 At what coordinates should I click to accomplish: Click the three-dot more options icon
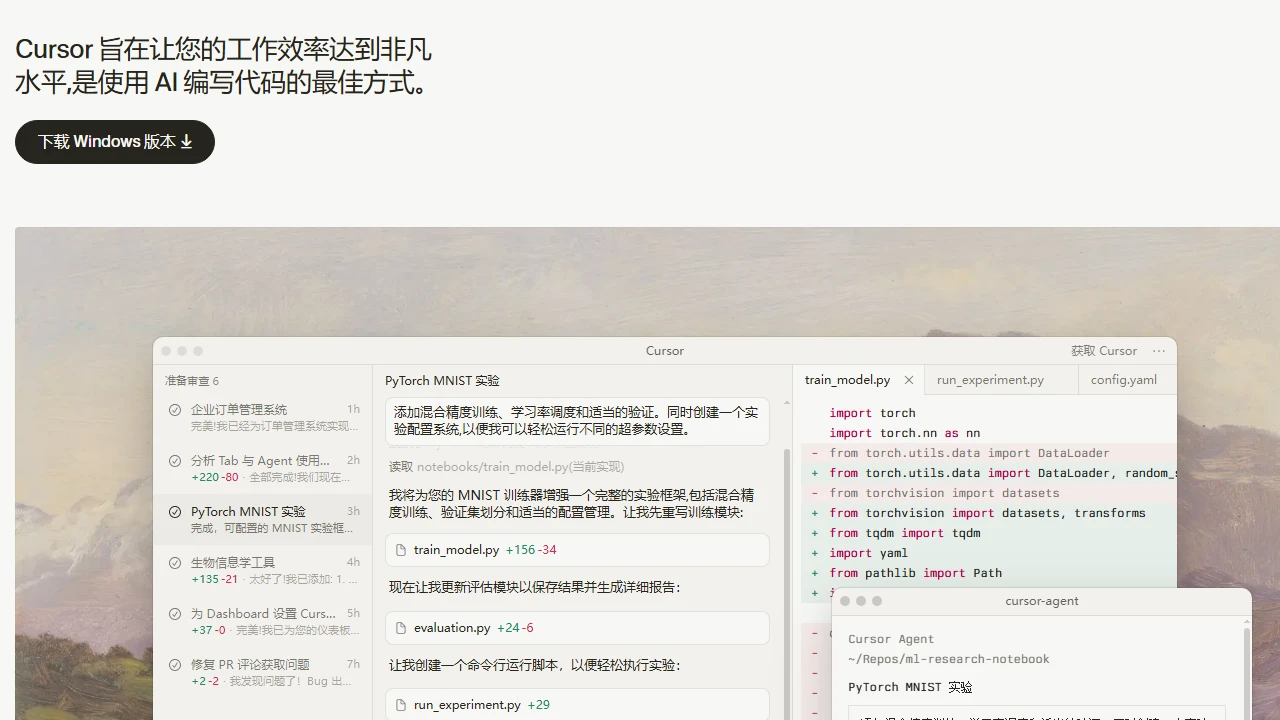coord(1159,351)
